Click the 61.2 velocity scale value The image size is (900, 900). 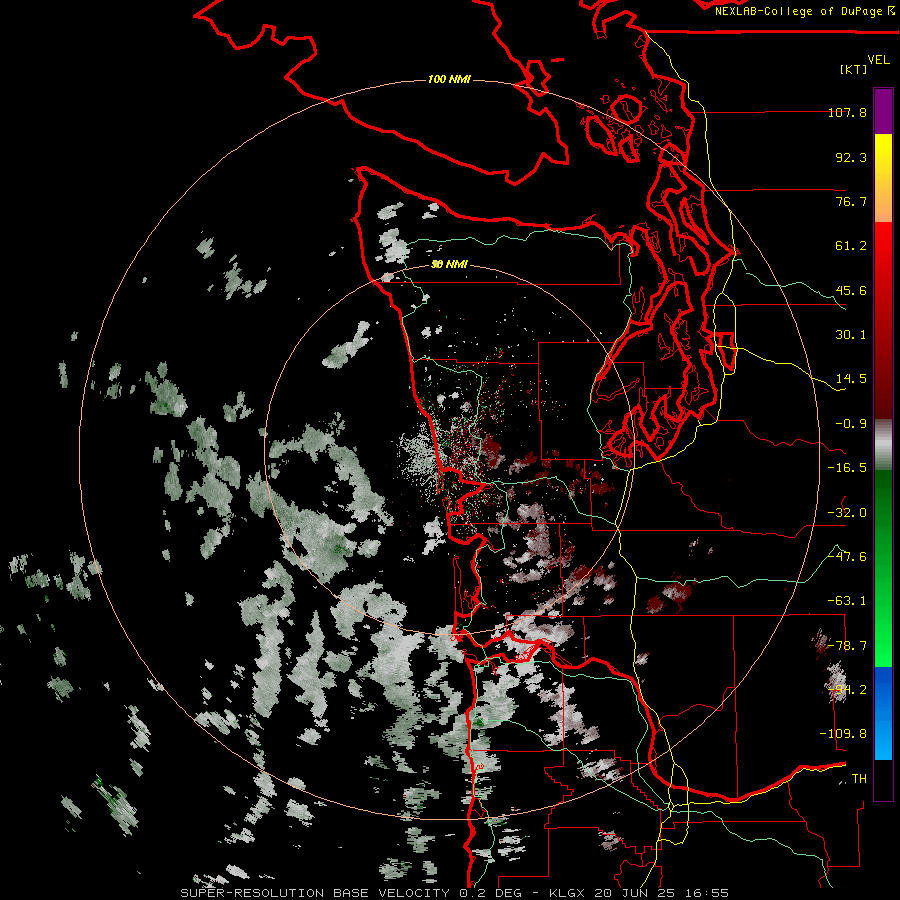(851, 246)
